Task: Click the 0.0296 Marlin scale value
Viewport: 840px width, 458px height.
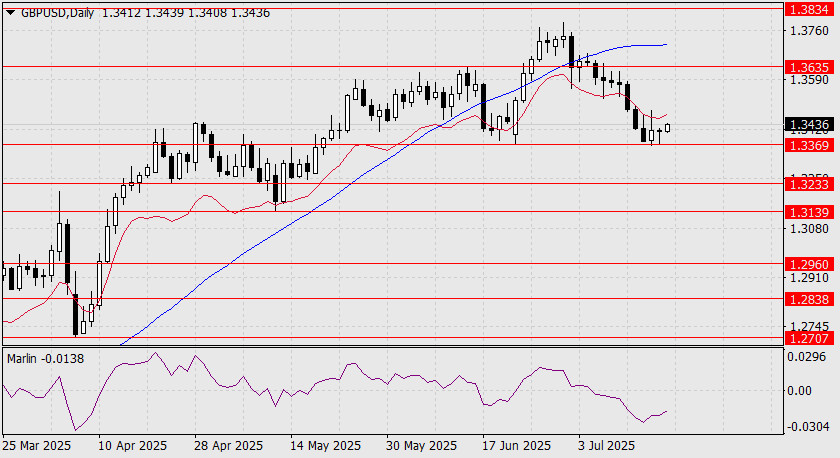Action: 807,356
